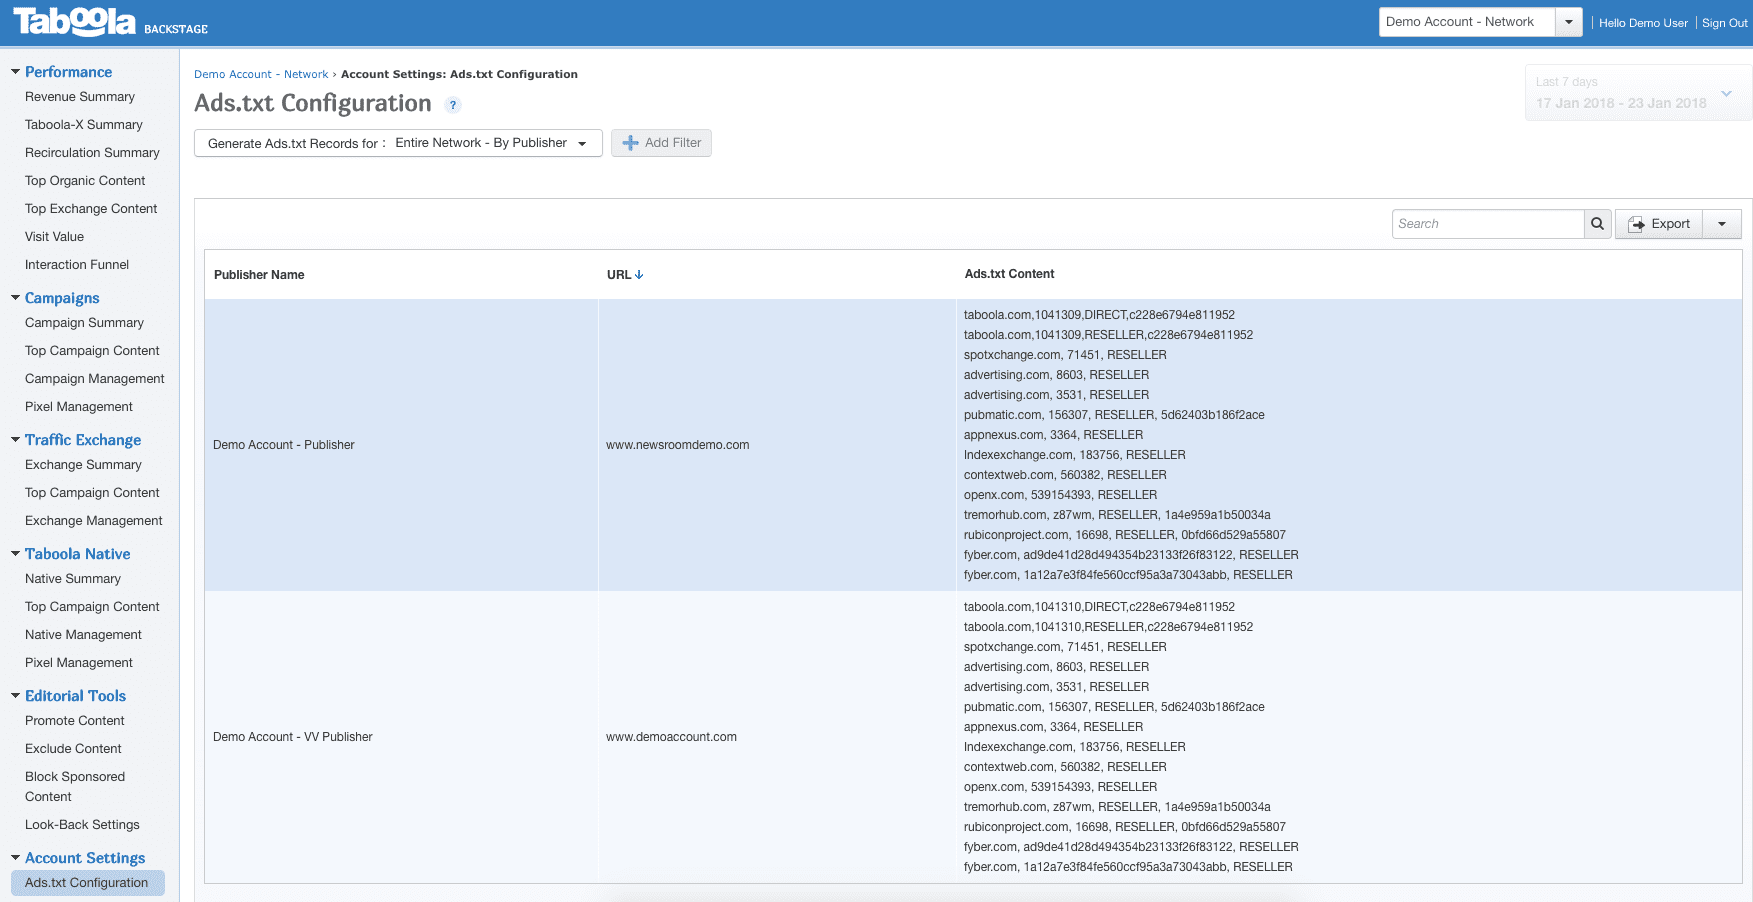Click the Add Filter button
The width and height of the screenshot is (1753, 902).
click(661, 143)
